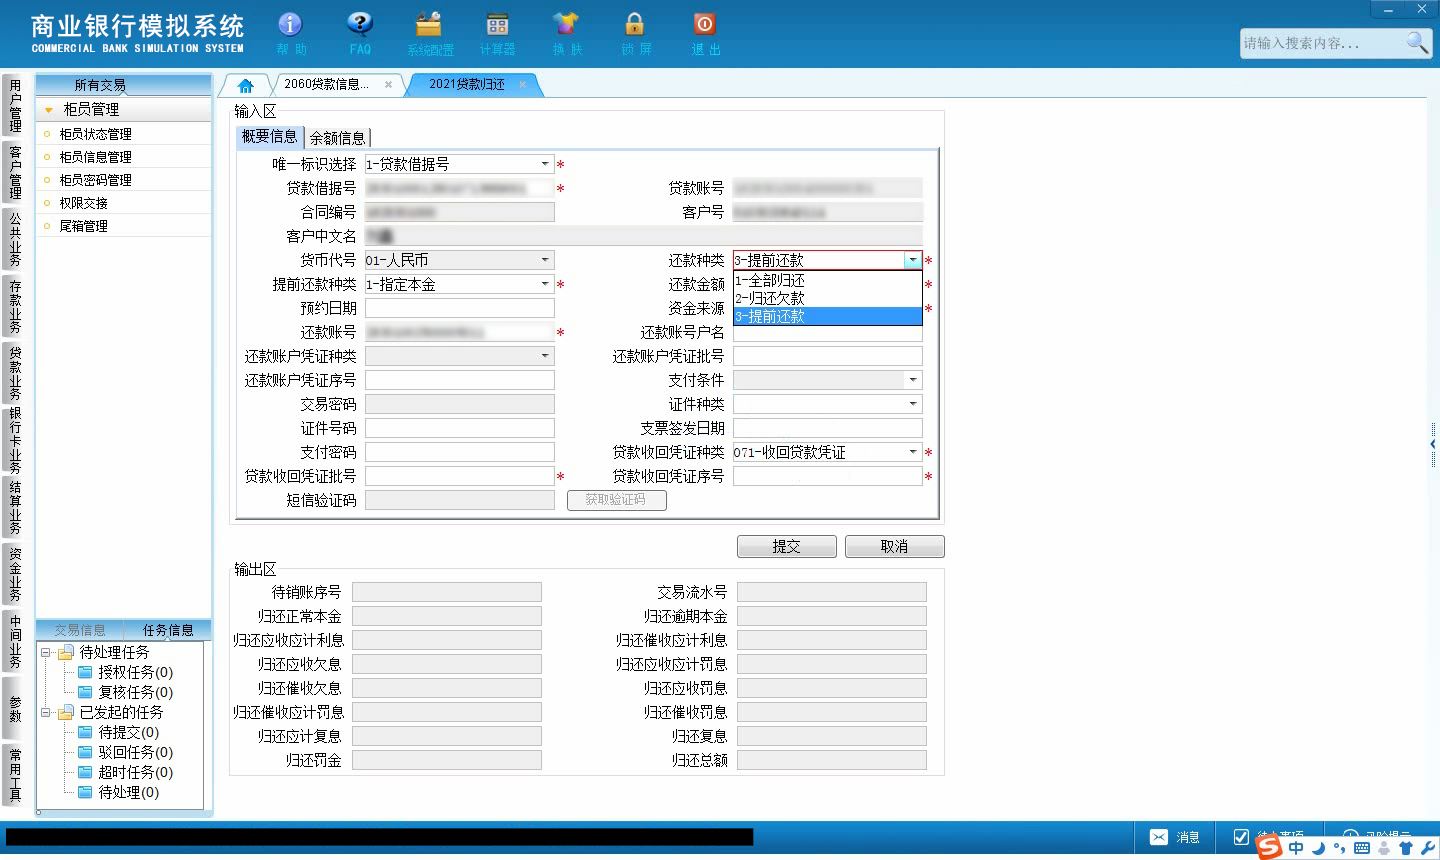Choose 2-归还欠款 option
The width and height of the screenshot is (1440, 860).
pos(827,298)
